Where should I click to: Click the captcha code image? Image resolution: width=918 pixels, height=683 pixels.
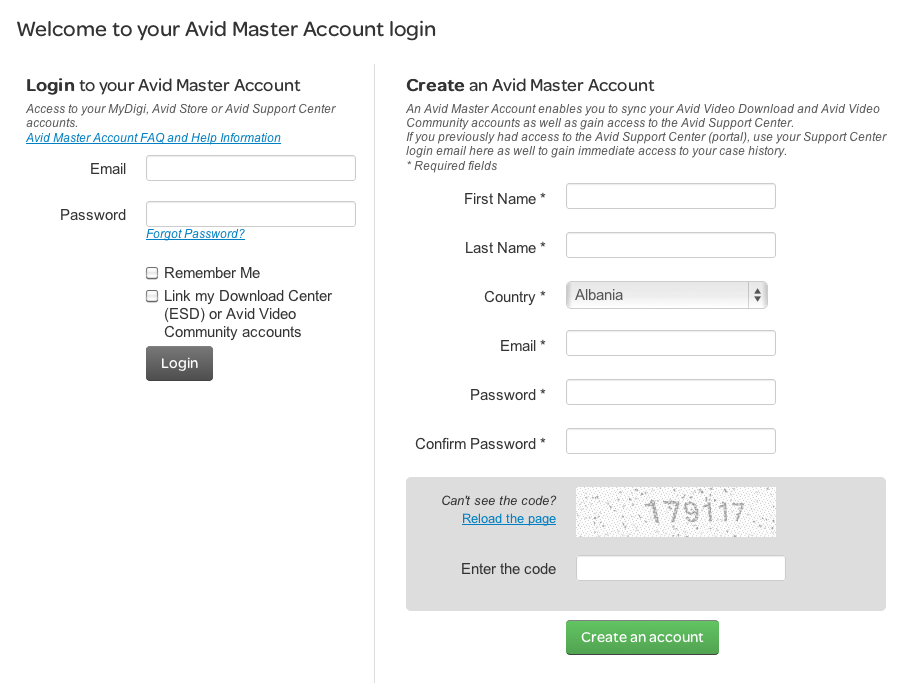pos(676,512)
